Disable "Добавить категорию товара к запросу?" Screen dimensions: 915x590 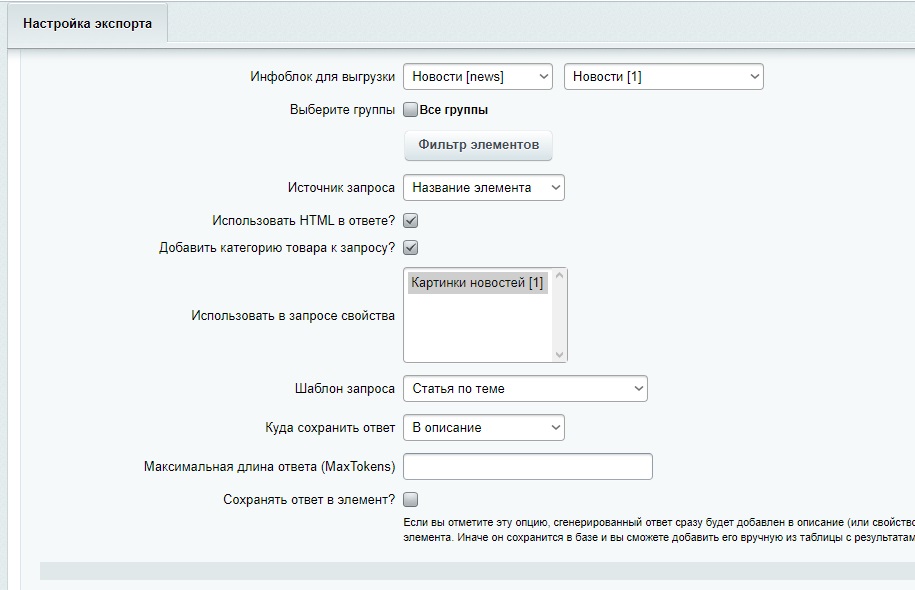pyautogui.click(x=409, y=247)
